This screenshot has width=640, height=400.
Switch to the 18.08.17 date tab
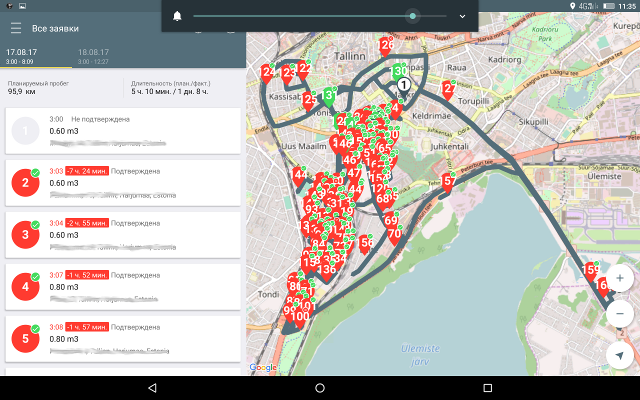(94, 54)
